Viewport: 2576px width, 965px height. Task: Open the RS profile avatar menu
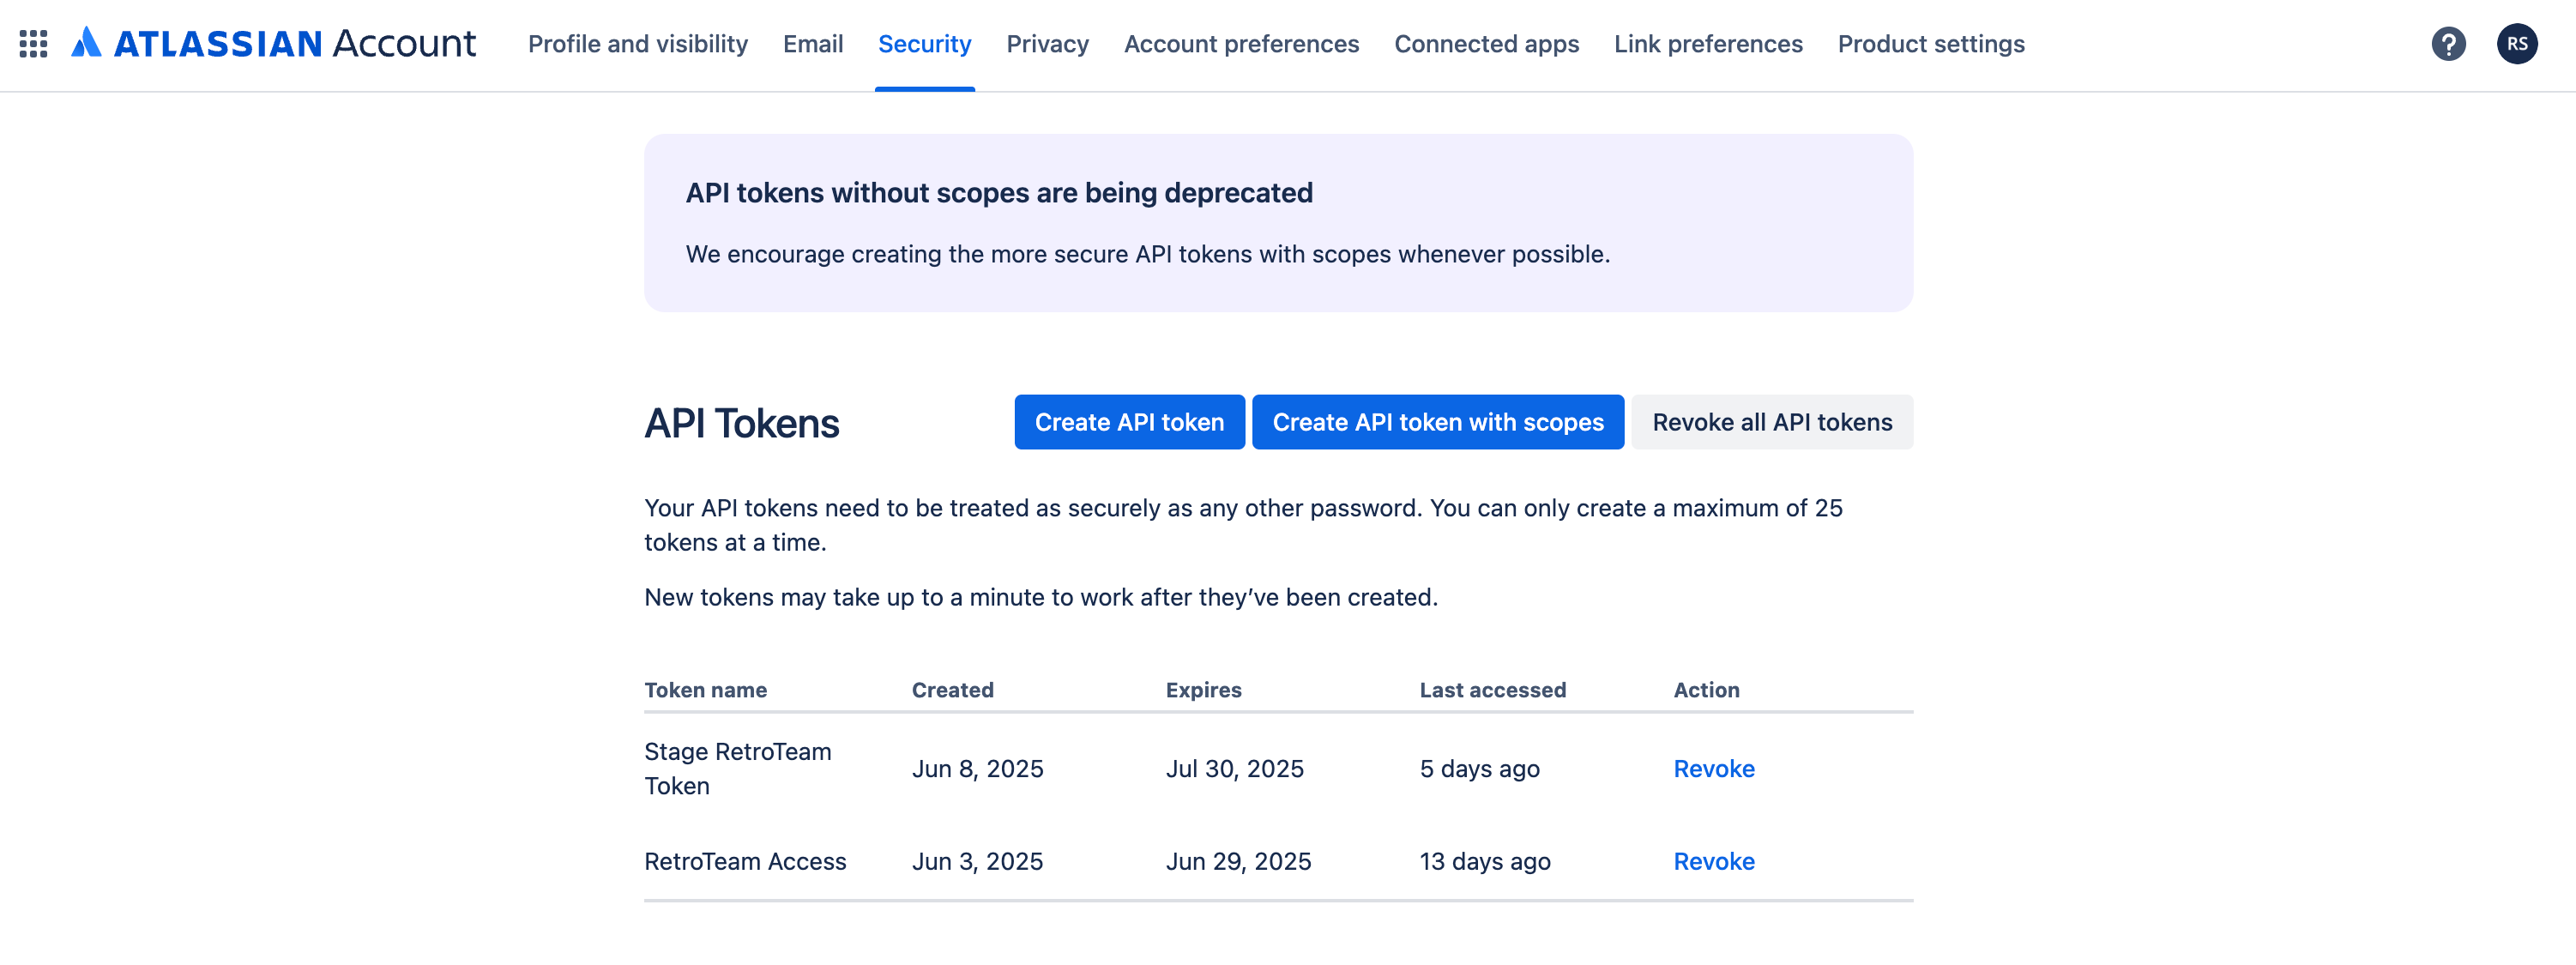(2517, 44)
